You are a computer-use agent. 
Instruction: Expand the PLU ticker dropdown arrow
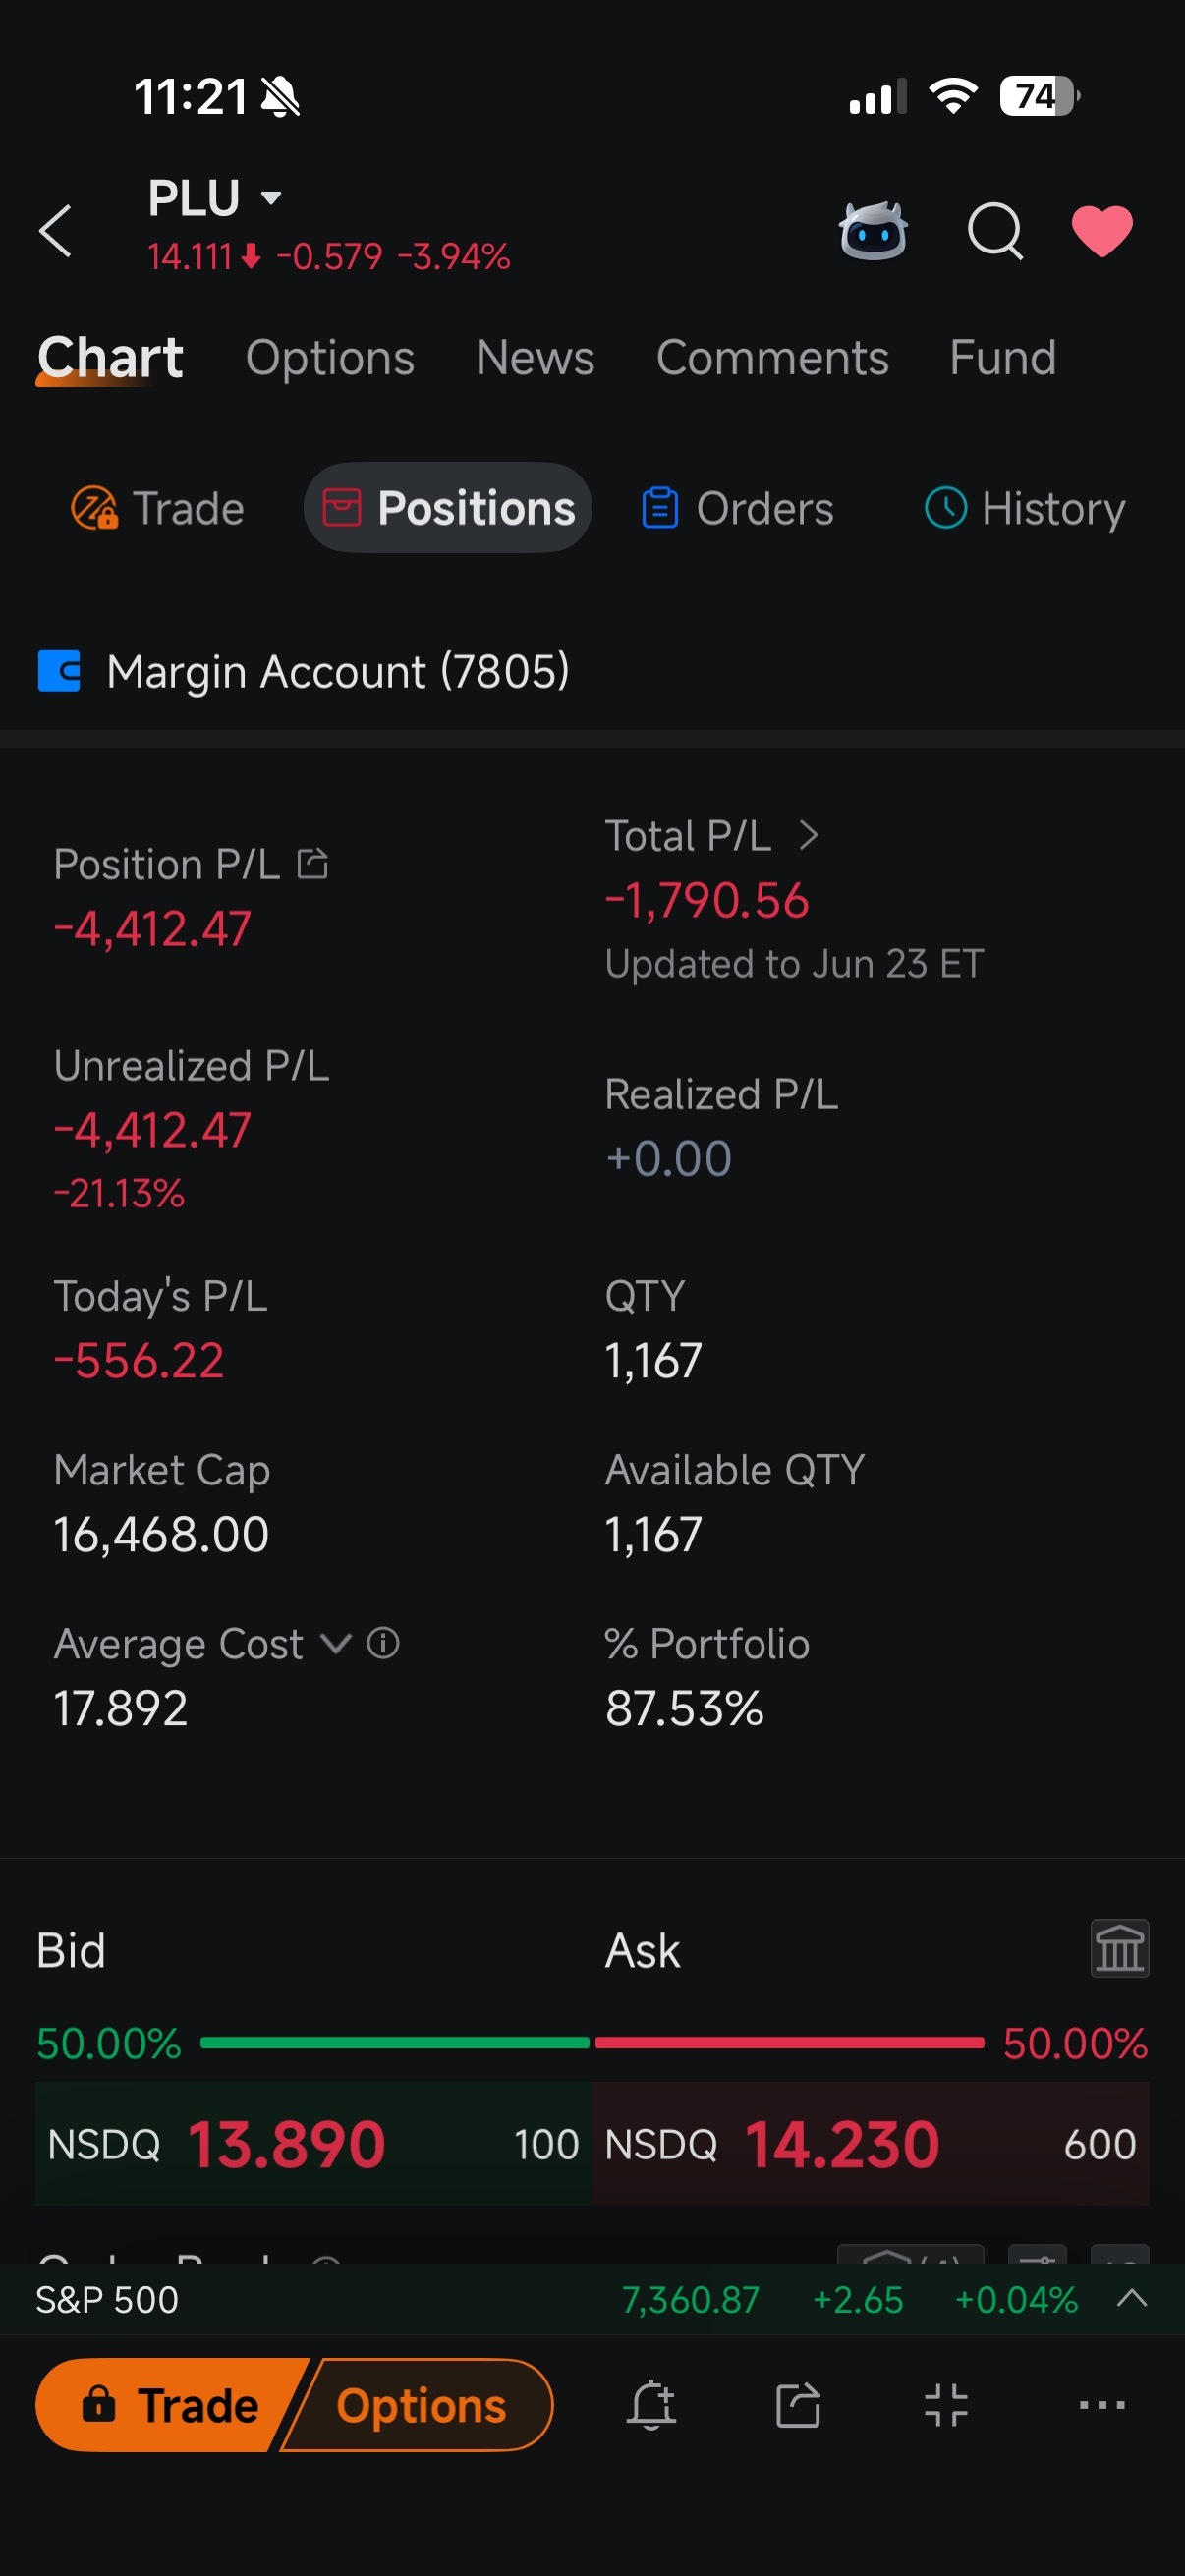pos(271,198)
